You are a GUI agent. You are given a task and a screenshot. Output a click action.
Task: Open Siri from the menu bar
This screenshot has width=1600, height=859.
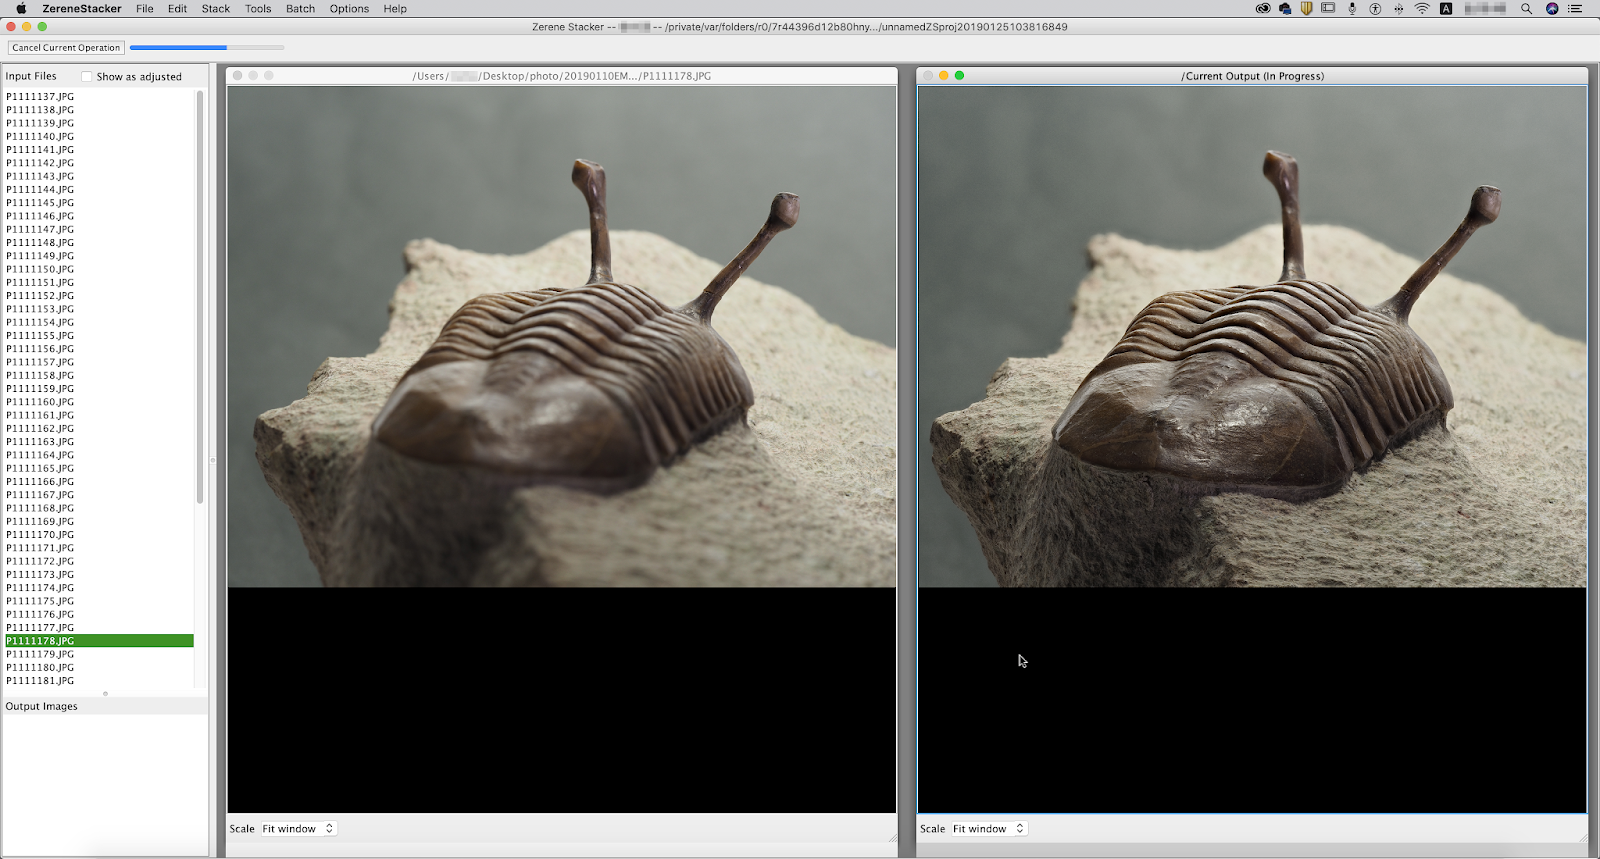pyautogui.click(x=1552, y=9)
